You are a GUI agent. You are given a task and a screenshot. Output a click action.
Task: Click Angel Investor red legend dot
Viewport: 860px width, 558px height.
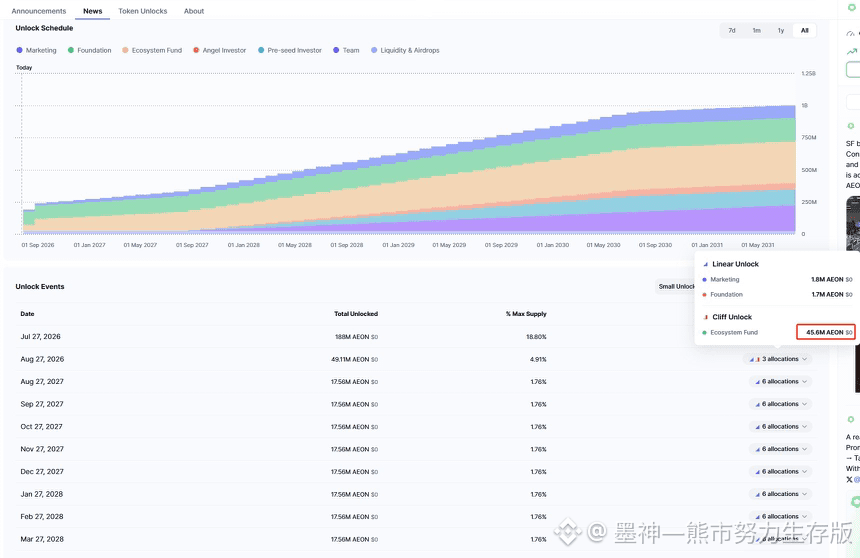click(x=196, y=50)
